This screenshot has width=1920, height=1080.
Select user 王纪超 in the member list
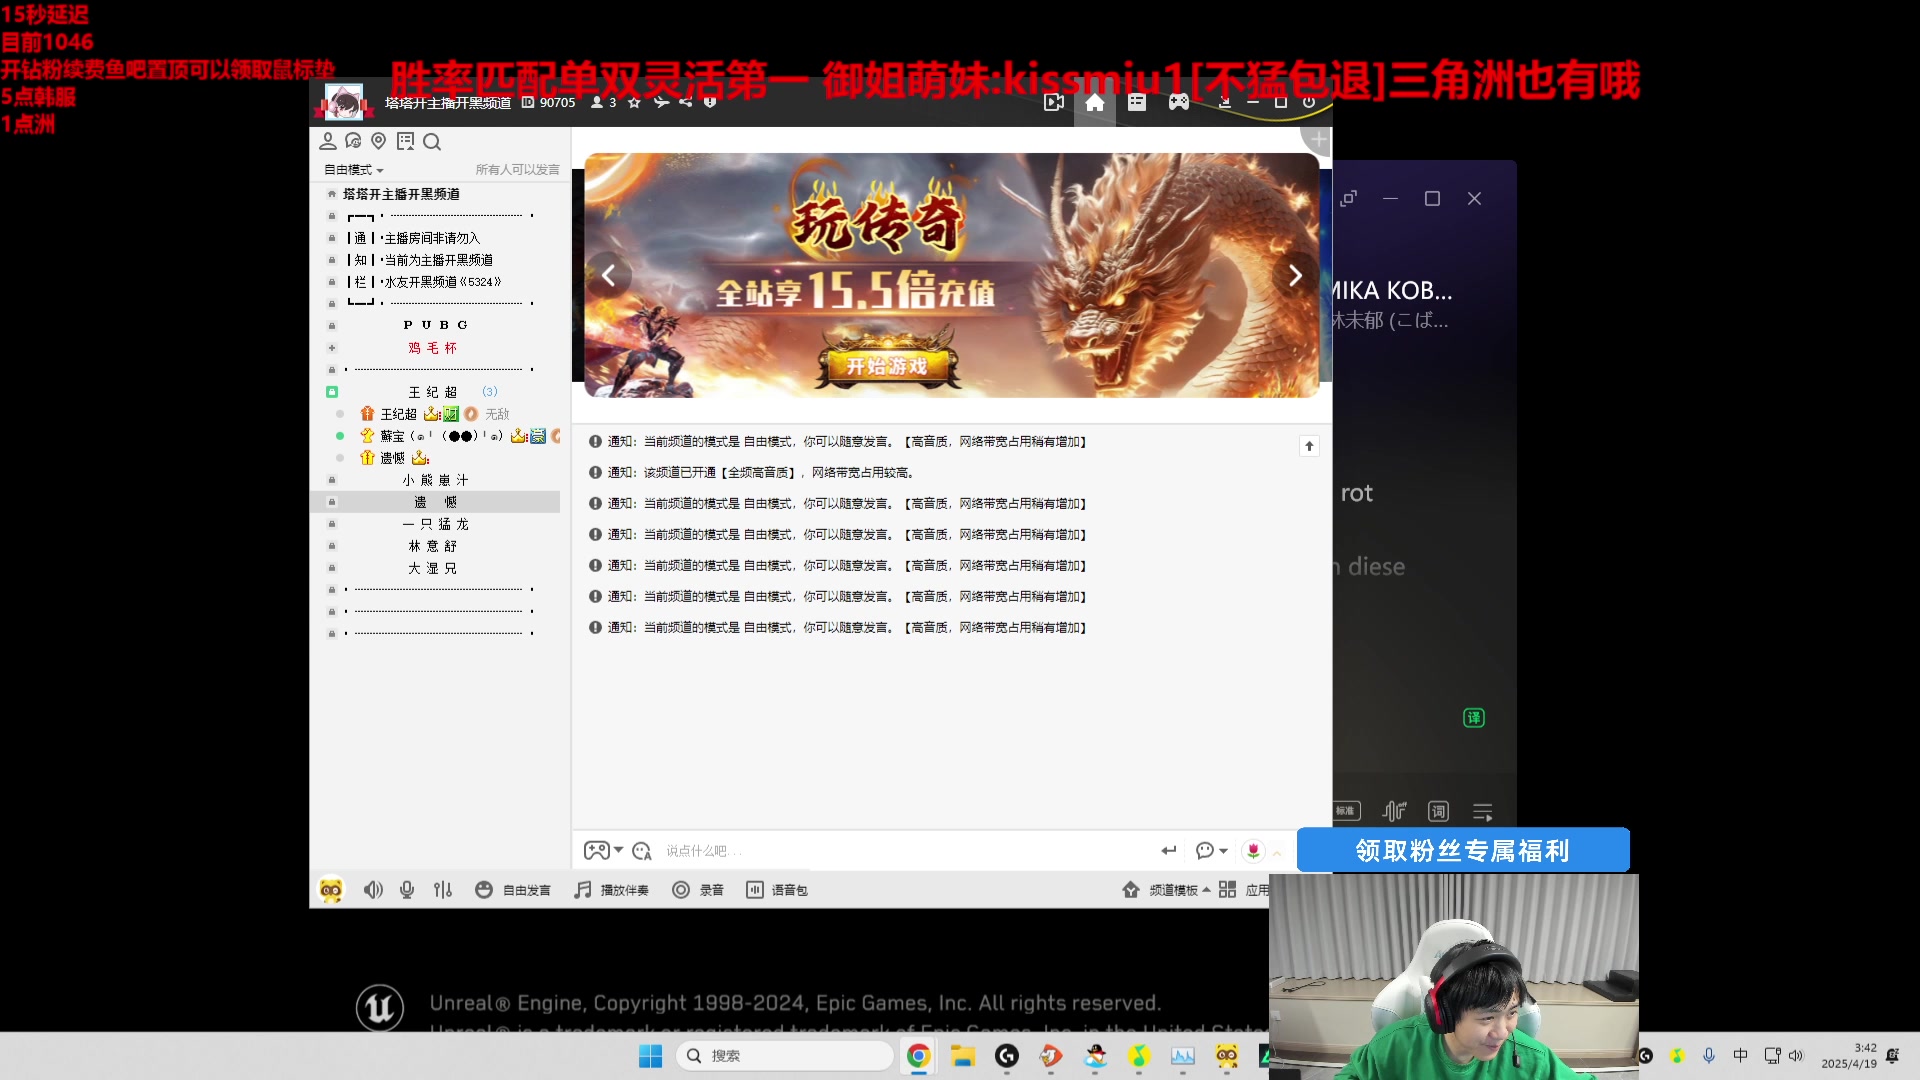coord(398,414)
